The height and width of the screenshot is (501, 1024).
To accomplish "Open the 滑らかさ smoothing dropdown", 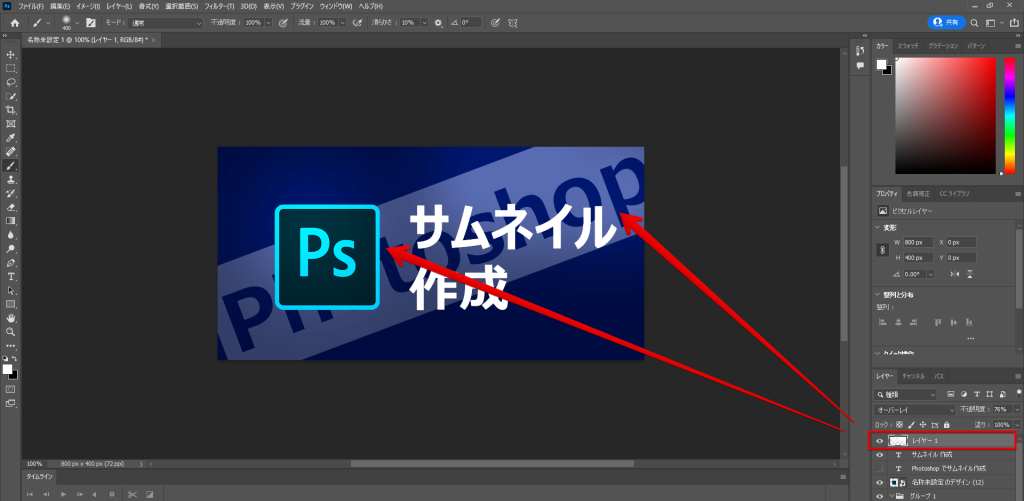I will pos(424,22).
